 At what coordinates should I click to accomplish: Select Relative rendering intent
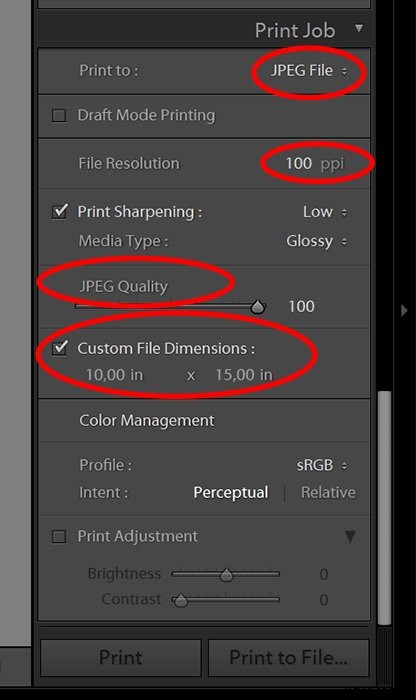pyautogui.click(x=328, y=492)
